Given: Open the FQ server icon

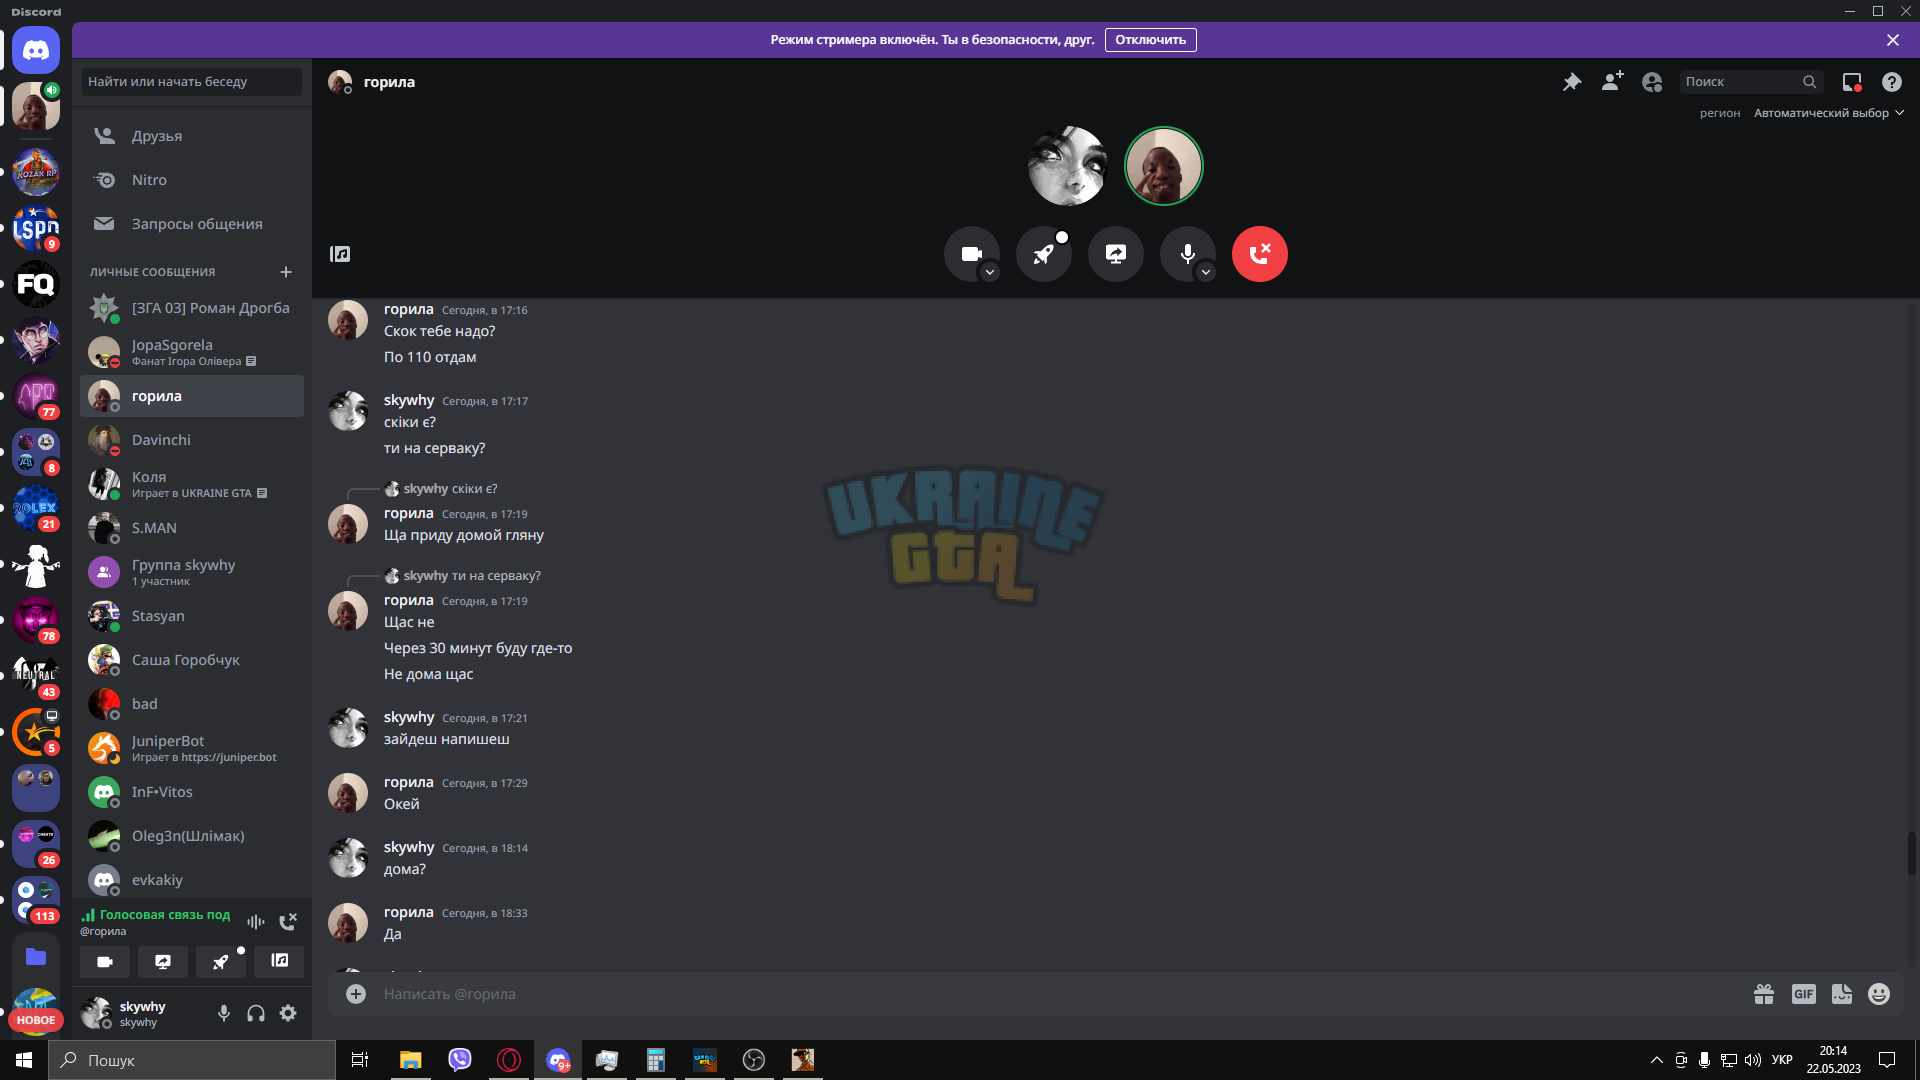Looking at the screenshot, I should (x=36, y=285).
